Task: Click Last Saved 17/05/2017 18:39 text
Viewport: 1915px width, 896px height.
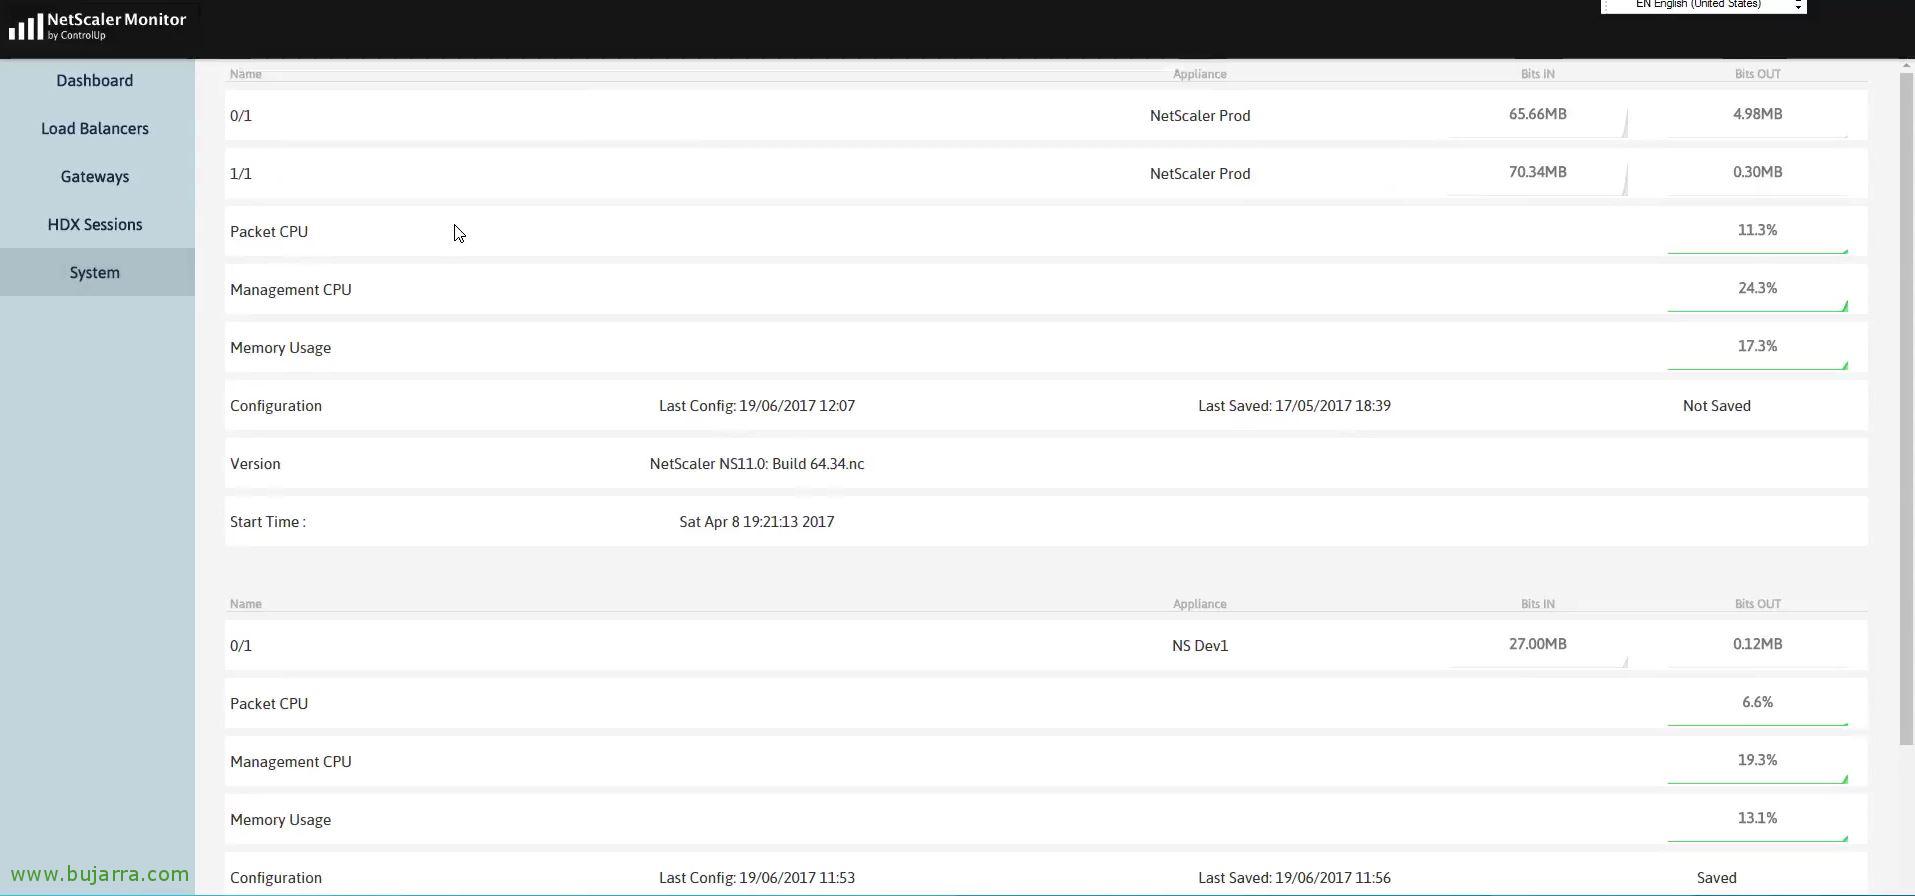Action: tap(1294, 406)
